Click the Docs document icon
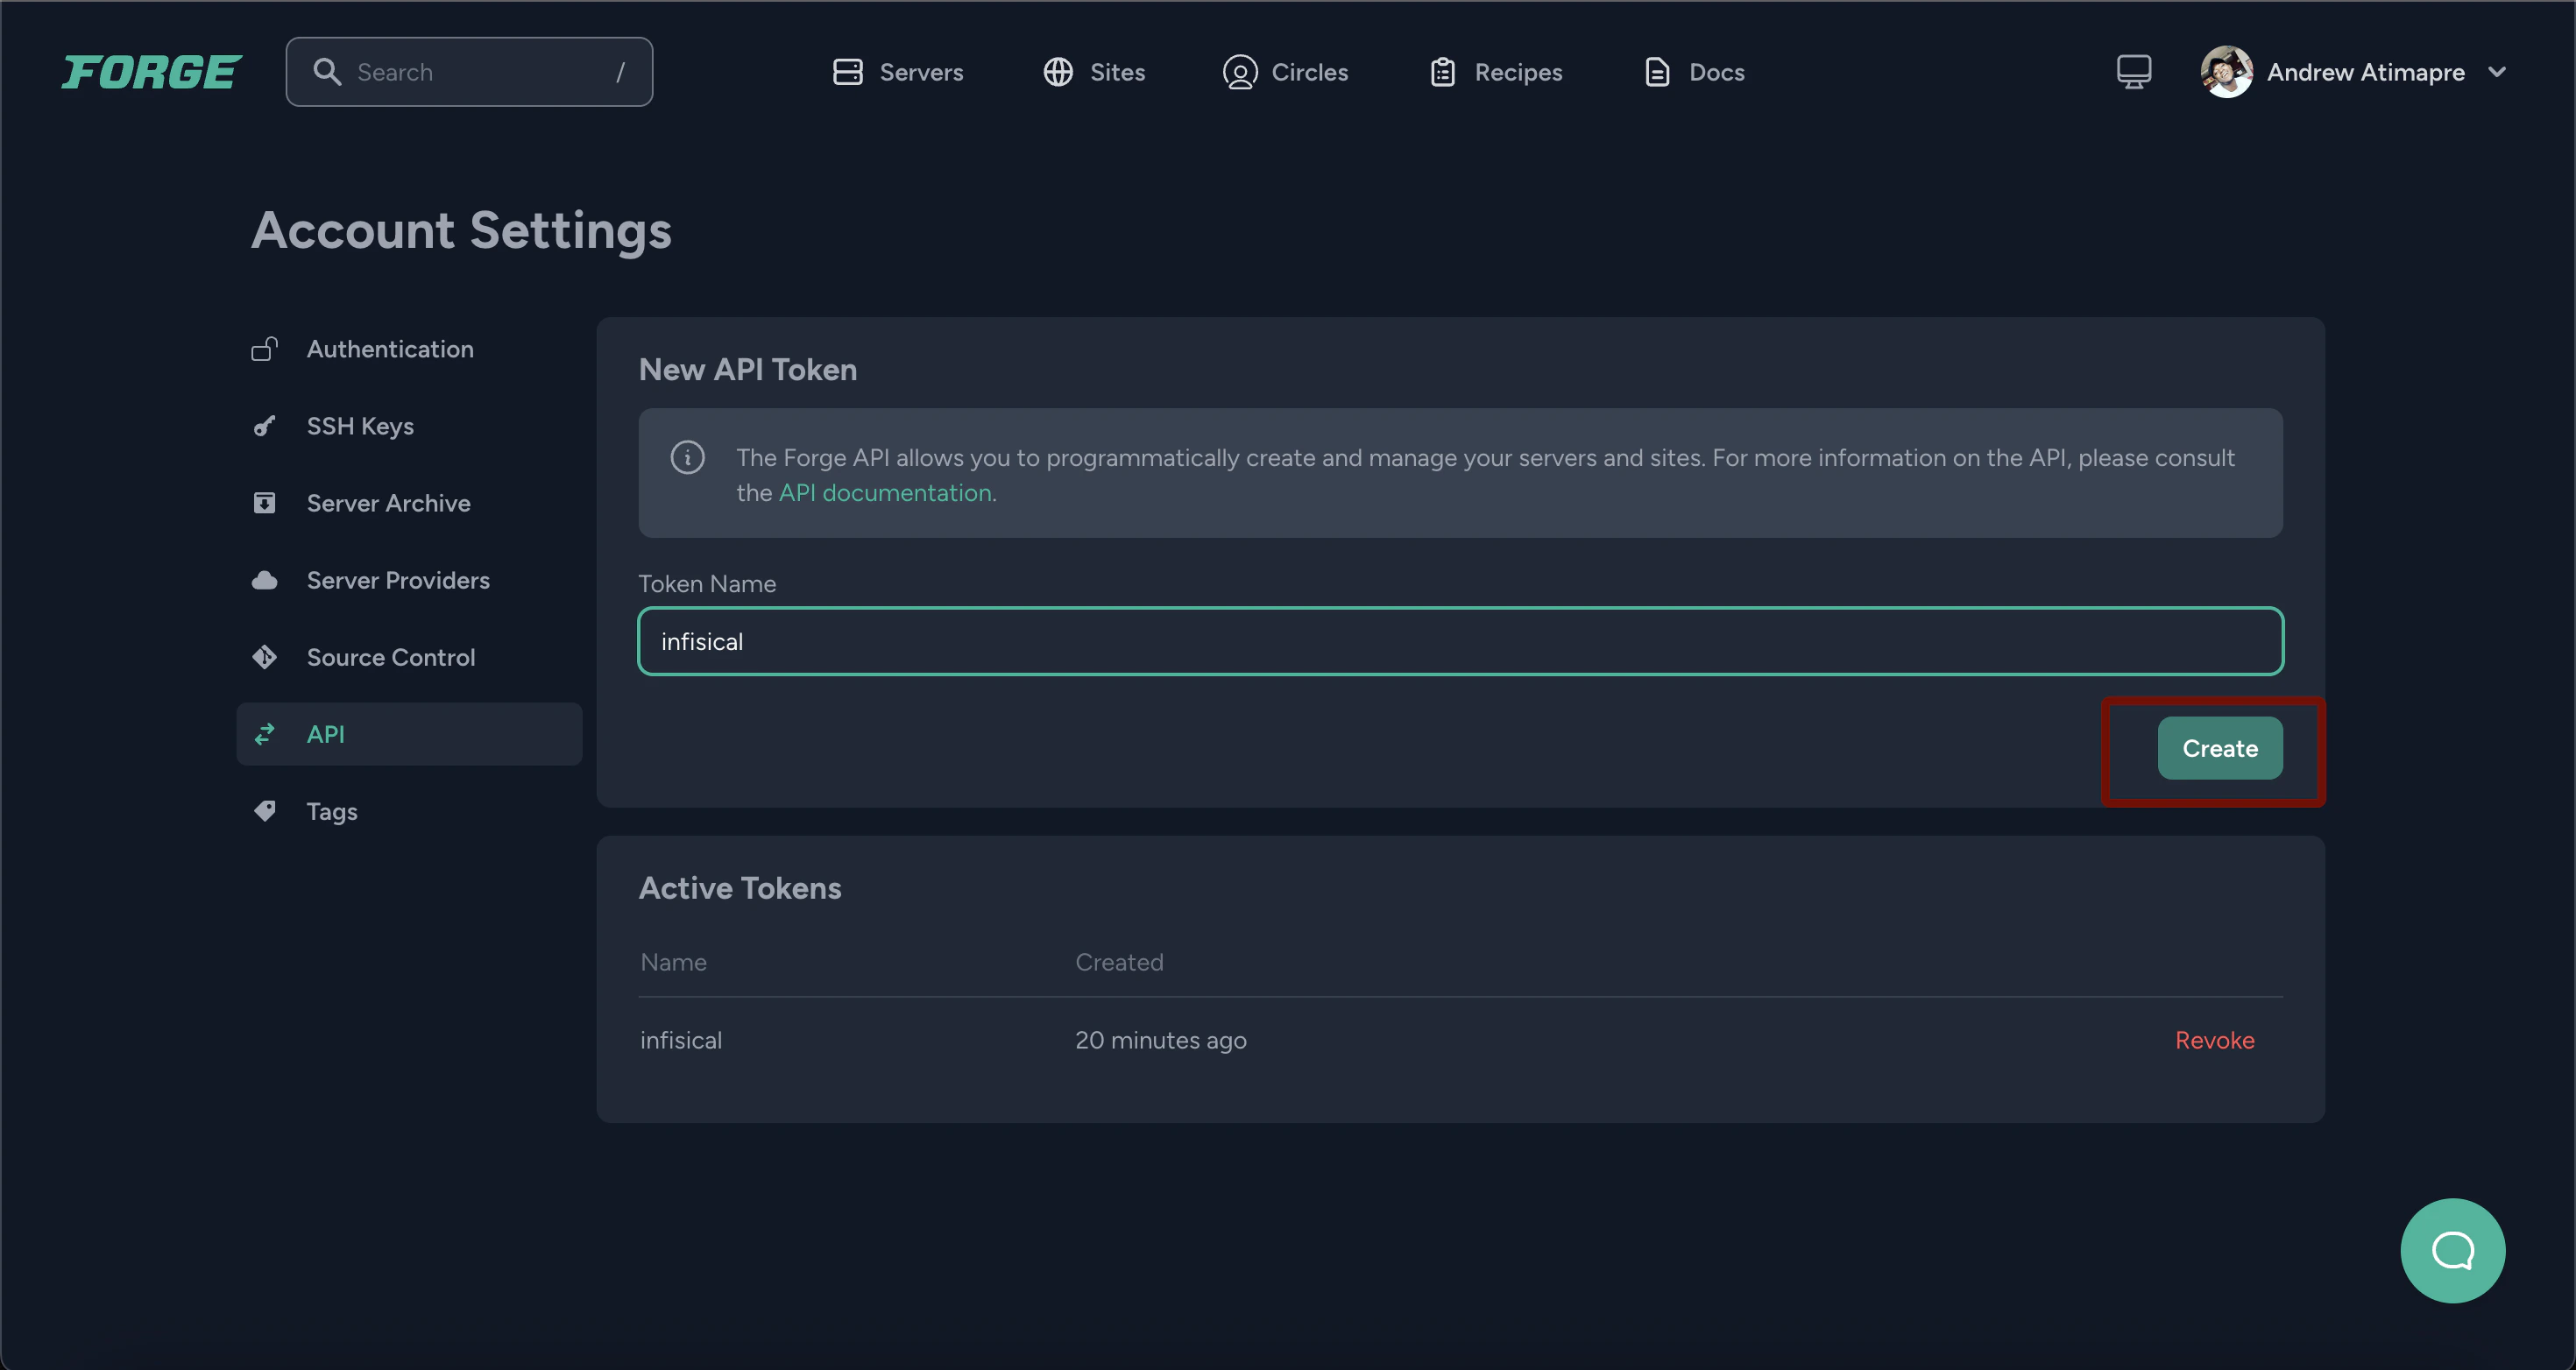This screenshot has height=1370, width=2576. click(1657, 72)
